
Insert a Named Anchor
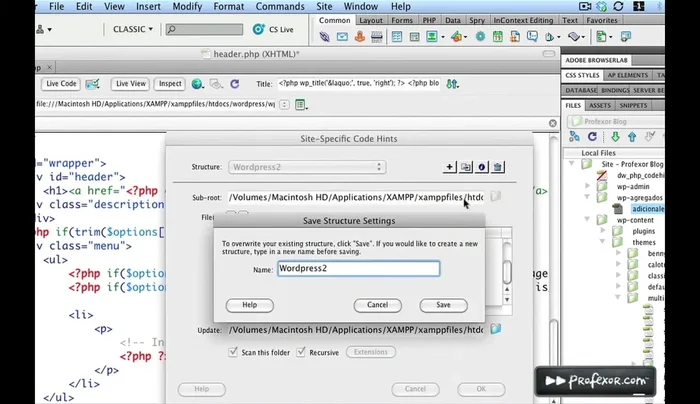click(x=360, y=37)
